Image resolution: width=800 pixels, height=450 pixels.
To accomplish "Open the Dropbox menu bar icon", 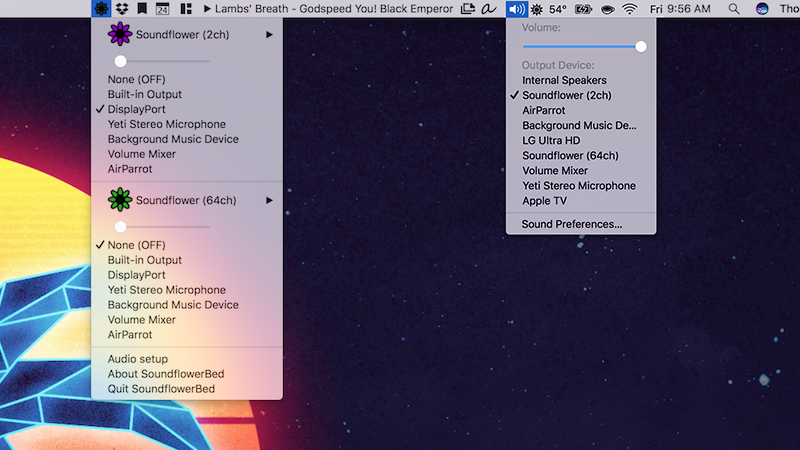I will (x=122, y=9).
